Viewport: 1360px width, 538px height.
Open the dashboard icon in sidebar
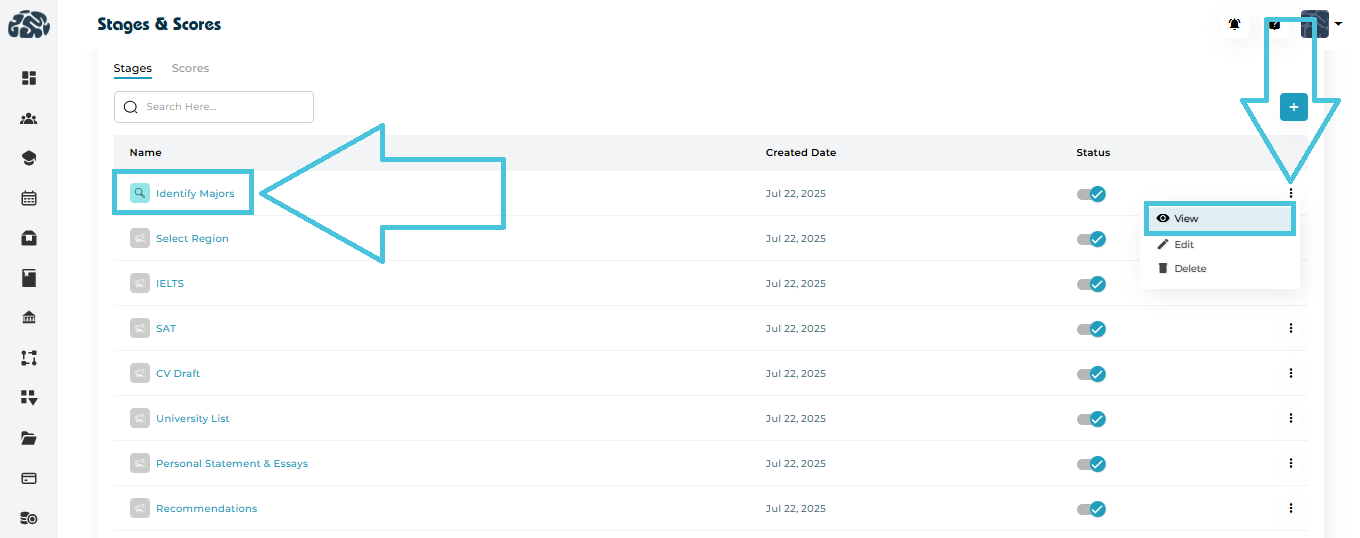[29, 78]
